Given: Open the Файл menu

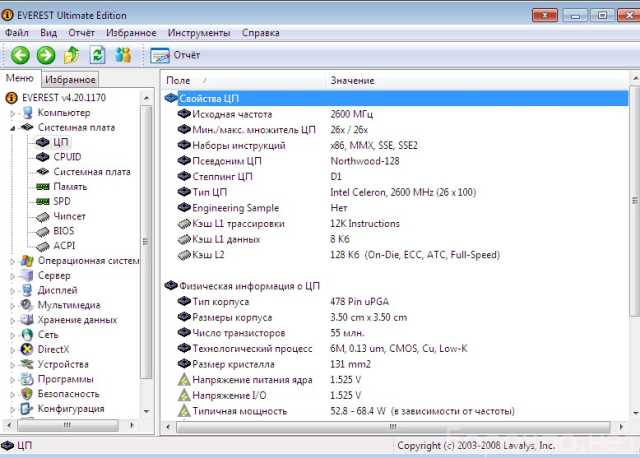Looking at the screenshot, I should (17, 33).
